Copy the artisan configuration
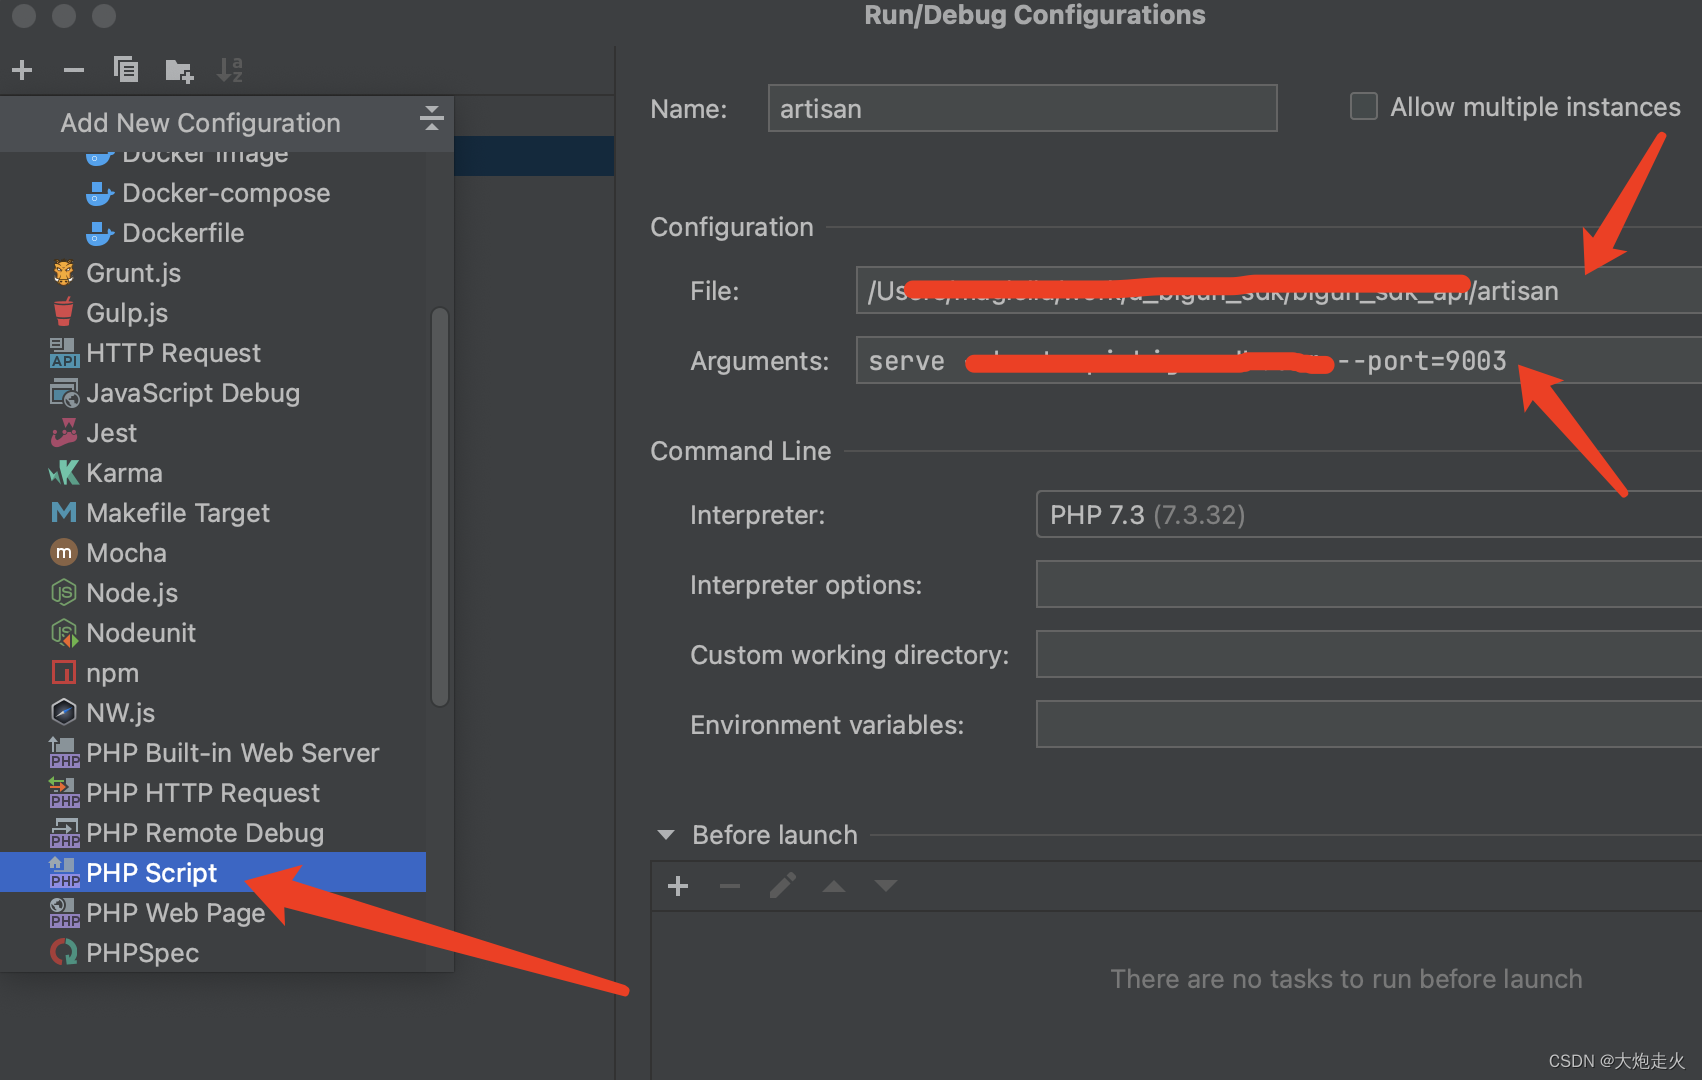 pos(126,69)
